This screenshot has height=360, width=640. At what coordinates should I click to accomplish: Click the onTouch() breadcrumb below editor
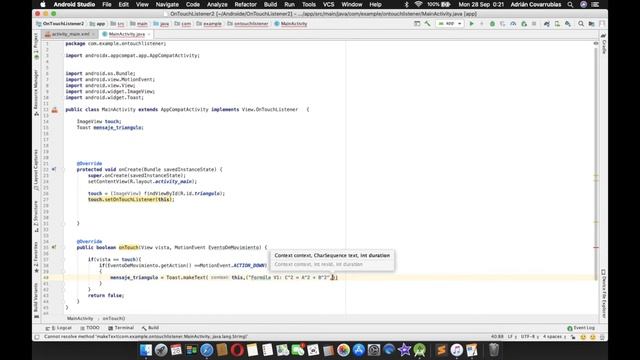(x=113, y=318)
